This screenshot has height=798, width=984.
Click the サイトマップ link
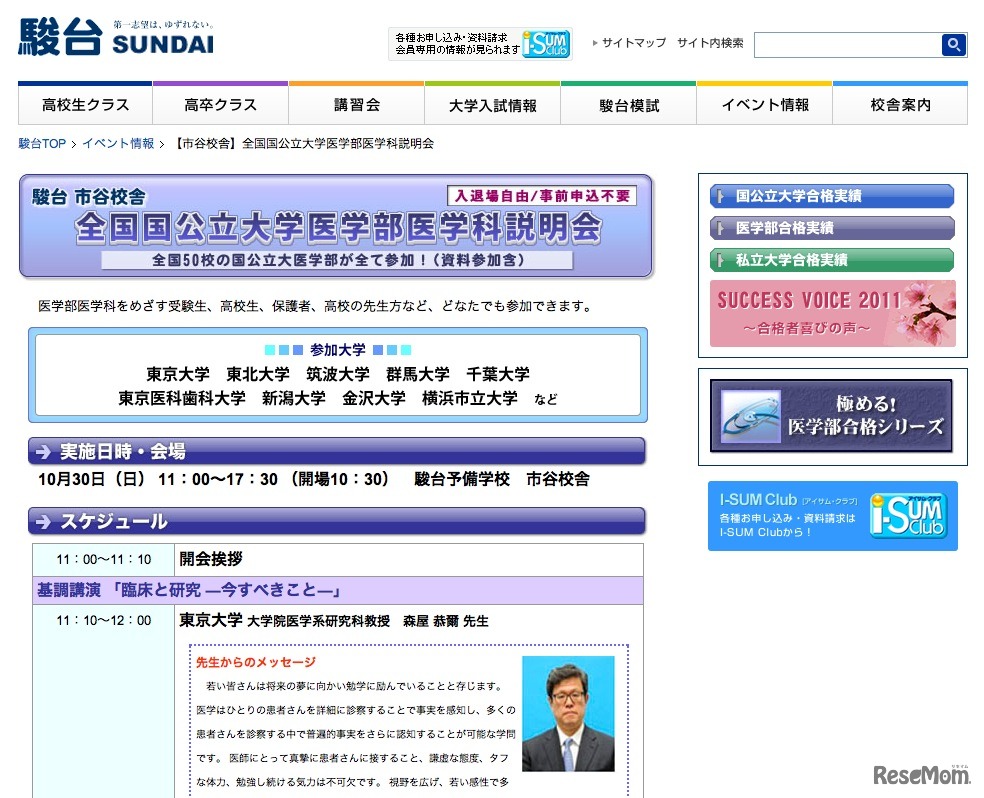[x=633, y=43]
